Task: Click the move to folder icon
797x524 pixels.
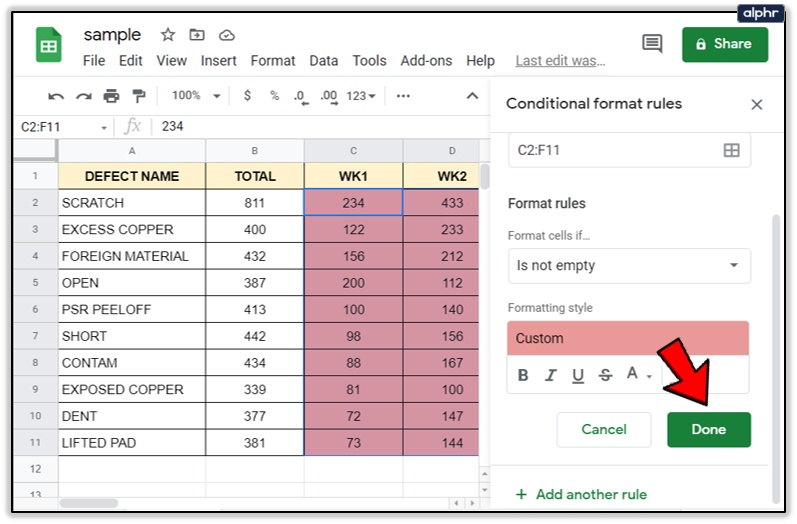Action: pyautogui.click(x=196, y=35)
